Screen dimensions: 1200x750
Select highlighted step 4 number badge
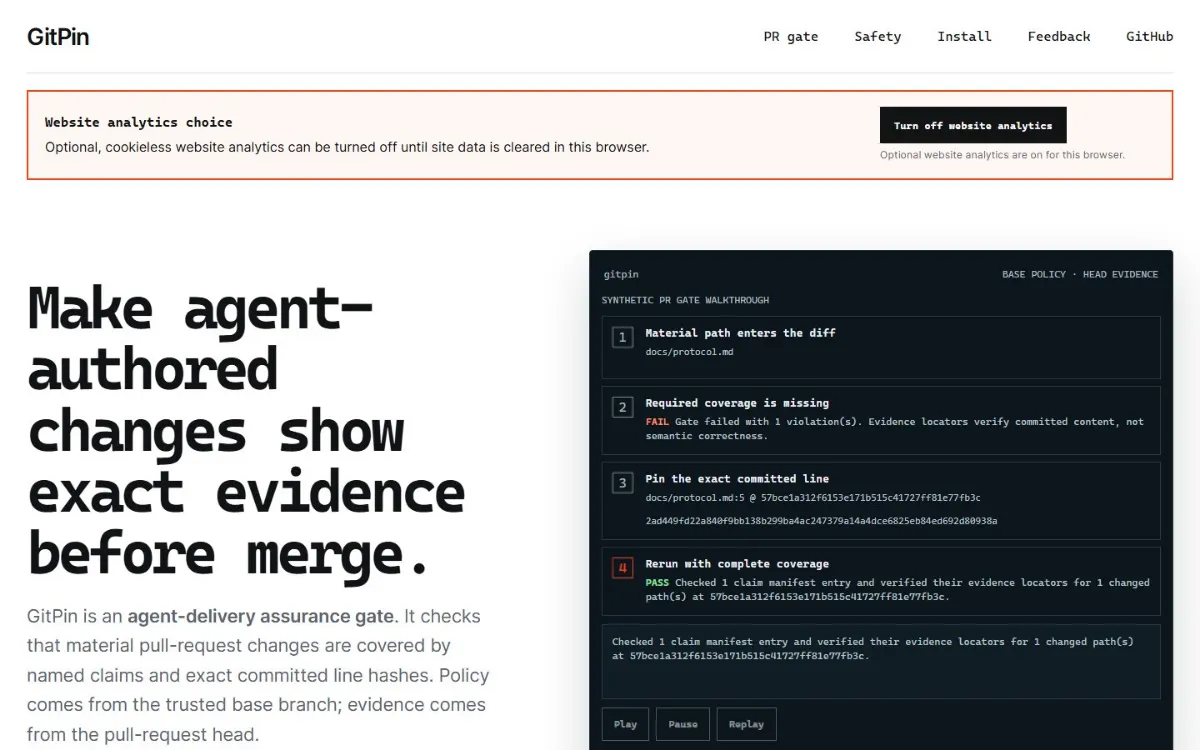click(x=622, y=568)
